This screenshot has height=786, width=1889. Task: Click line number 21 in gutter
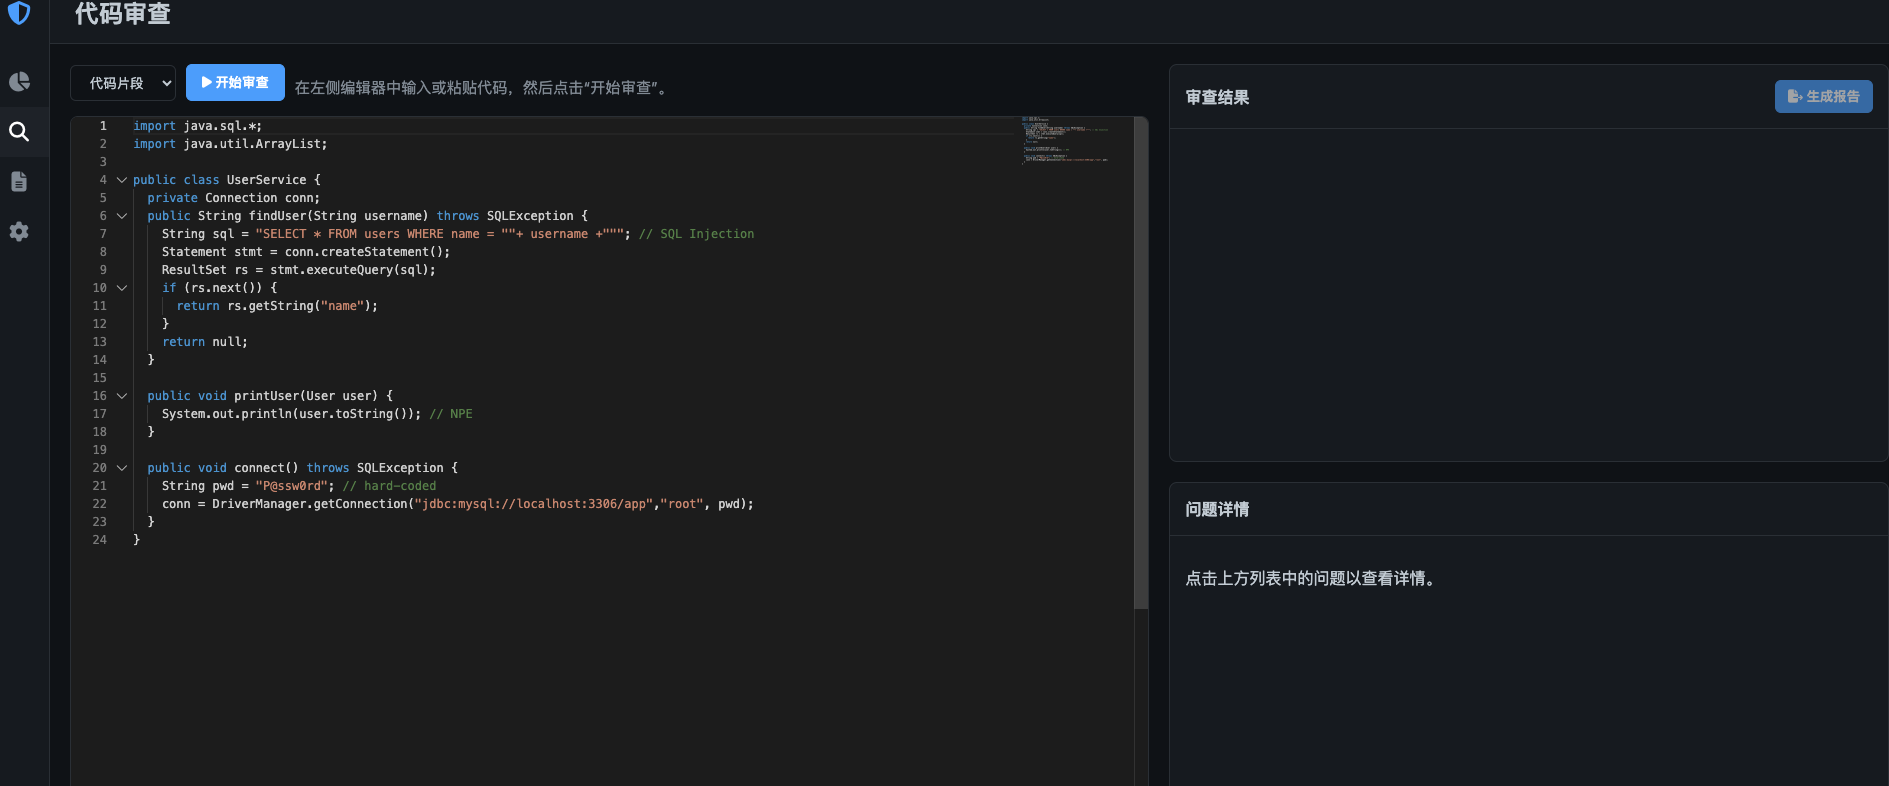[x=100, y=486]
